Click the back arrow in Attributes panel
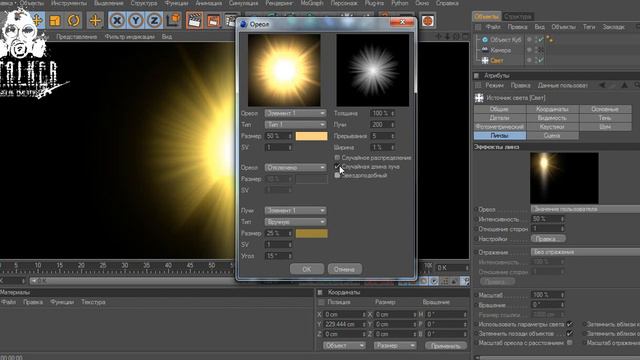This screenshot has width=640, height=360. coord(602,85)
